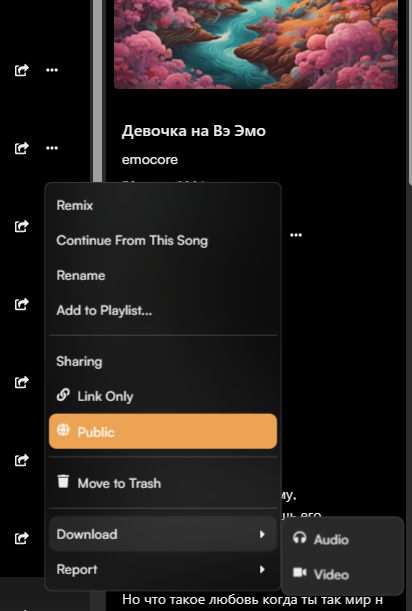
Task: Click the camera icon for Video download
Action: pos(299,573)
